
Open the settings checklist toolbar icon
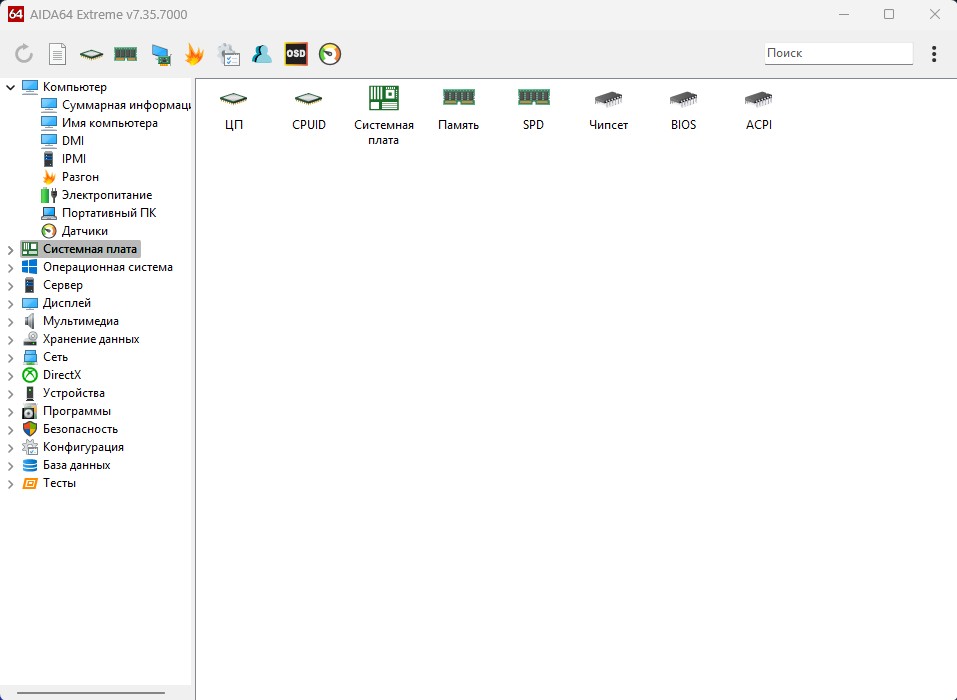point(229,54)
